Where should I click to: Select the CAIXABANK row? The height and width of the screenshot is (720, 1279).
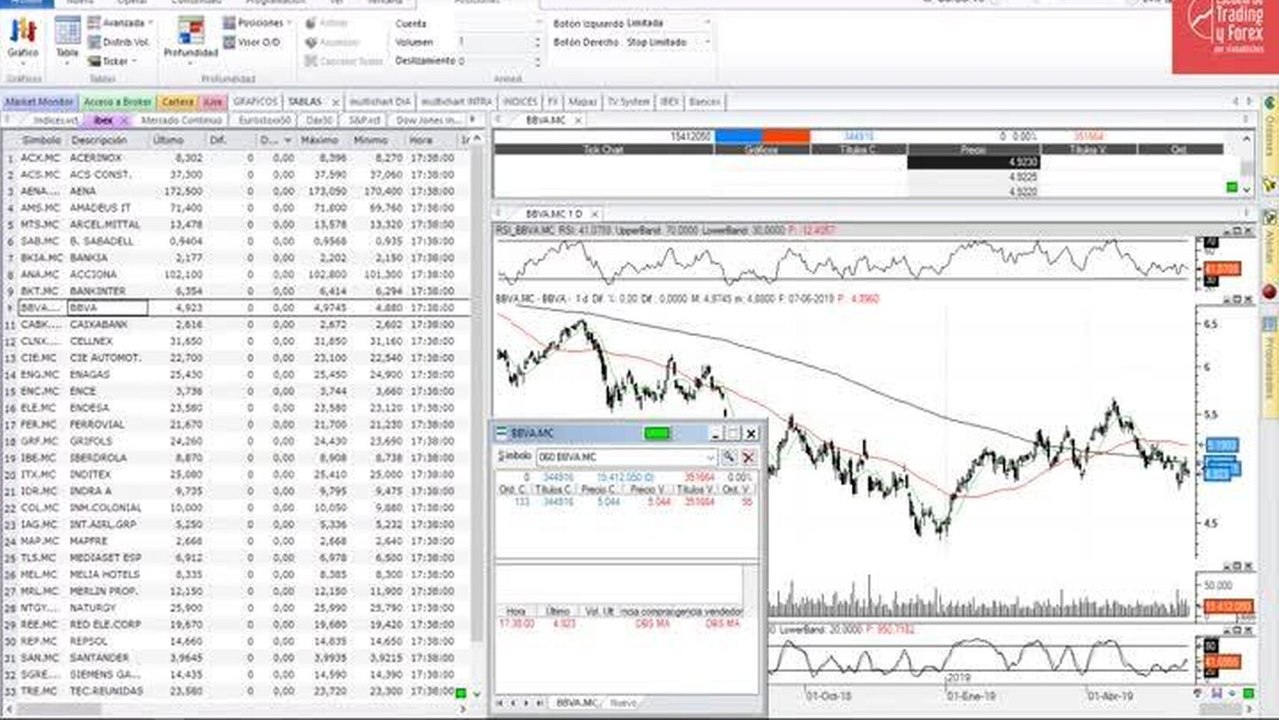235,324
